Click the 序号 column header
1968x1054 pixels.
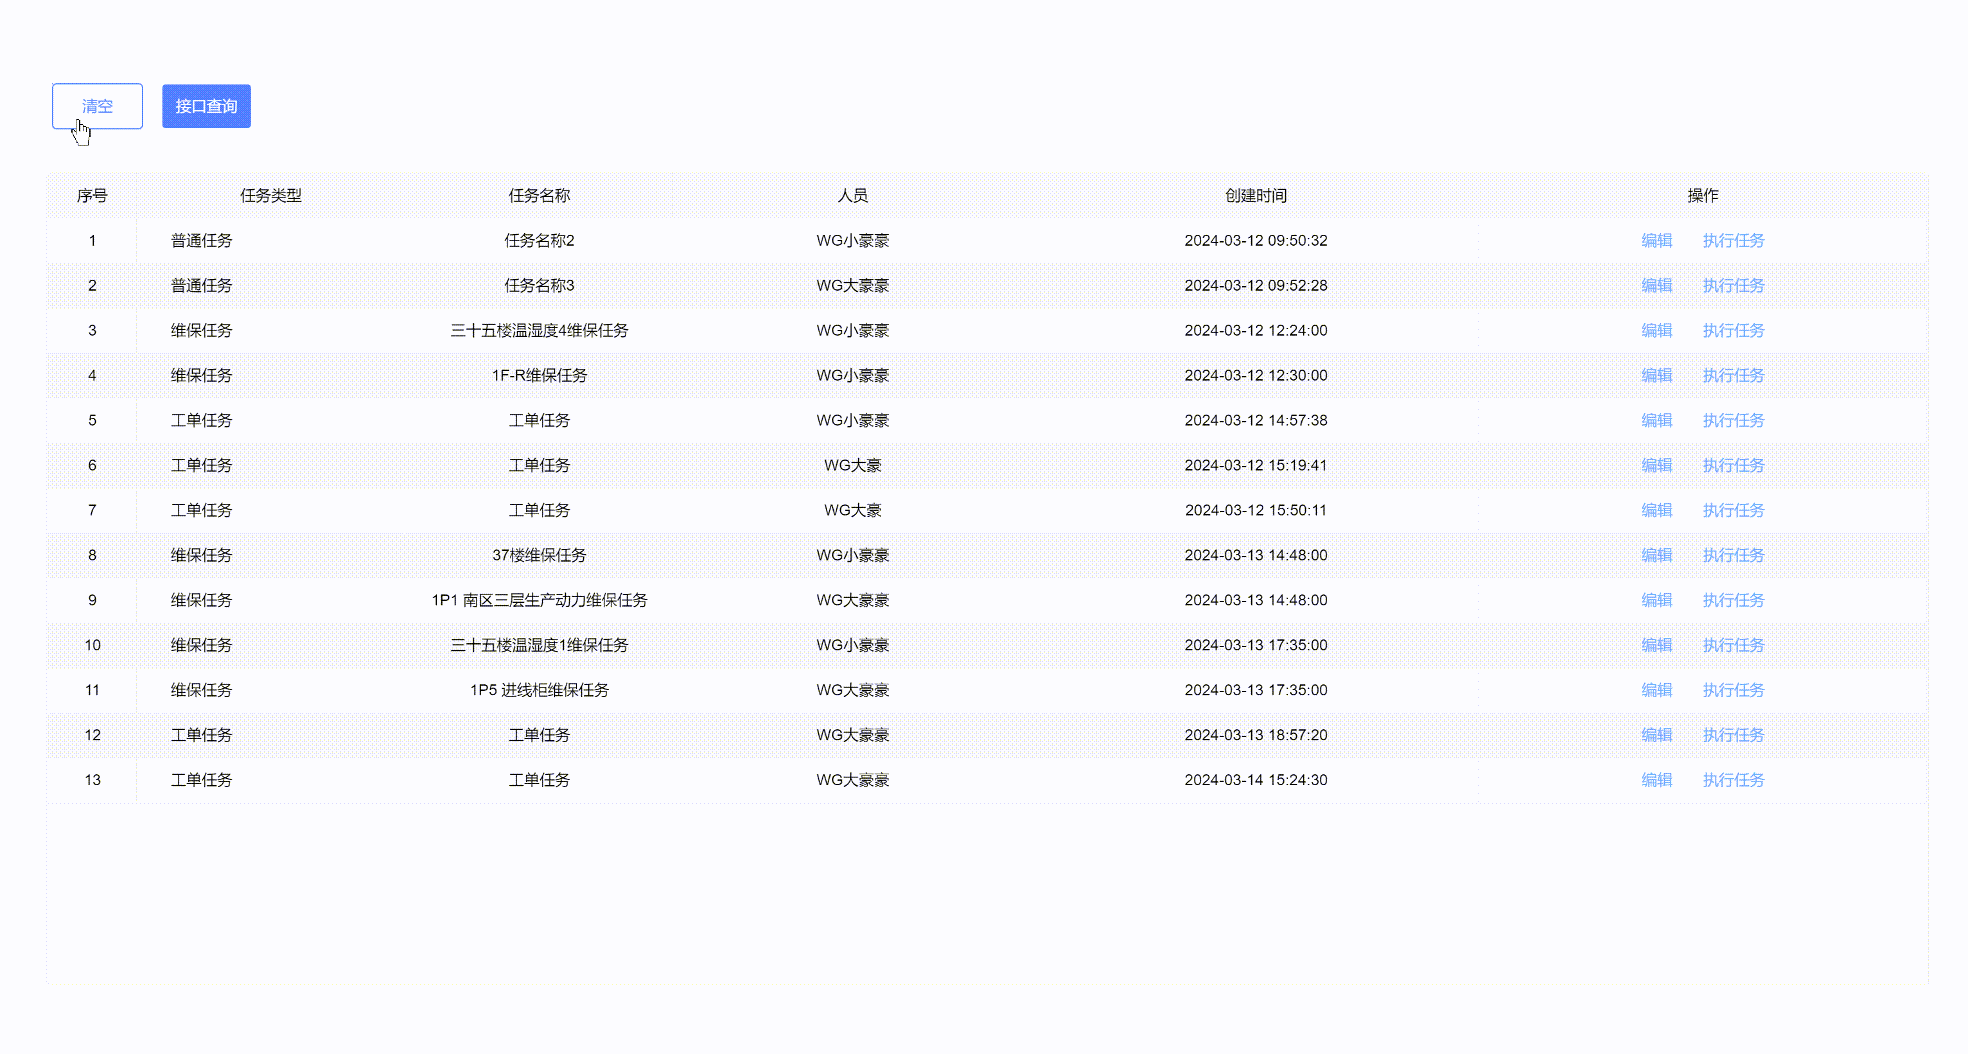[x=92, y=196]
